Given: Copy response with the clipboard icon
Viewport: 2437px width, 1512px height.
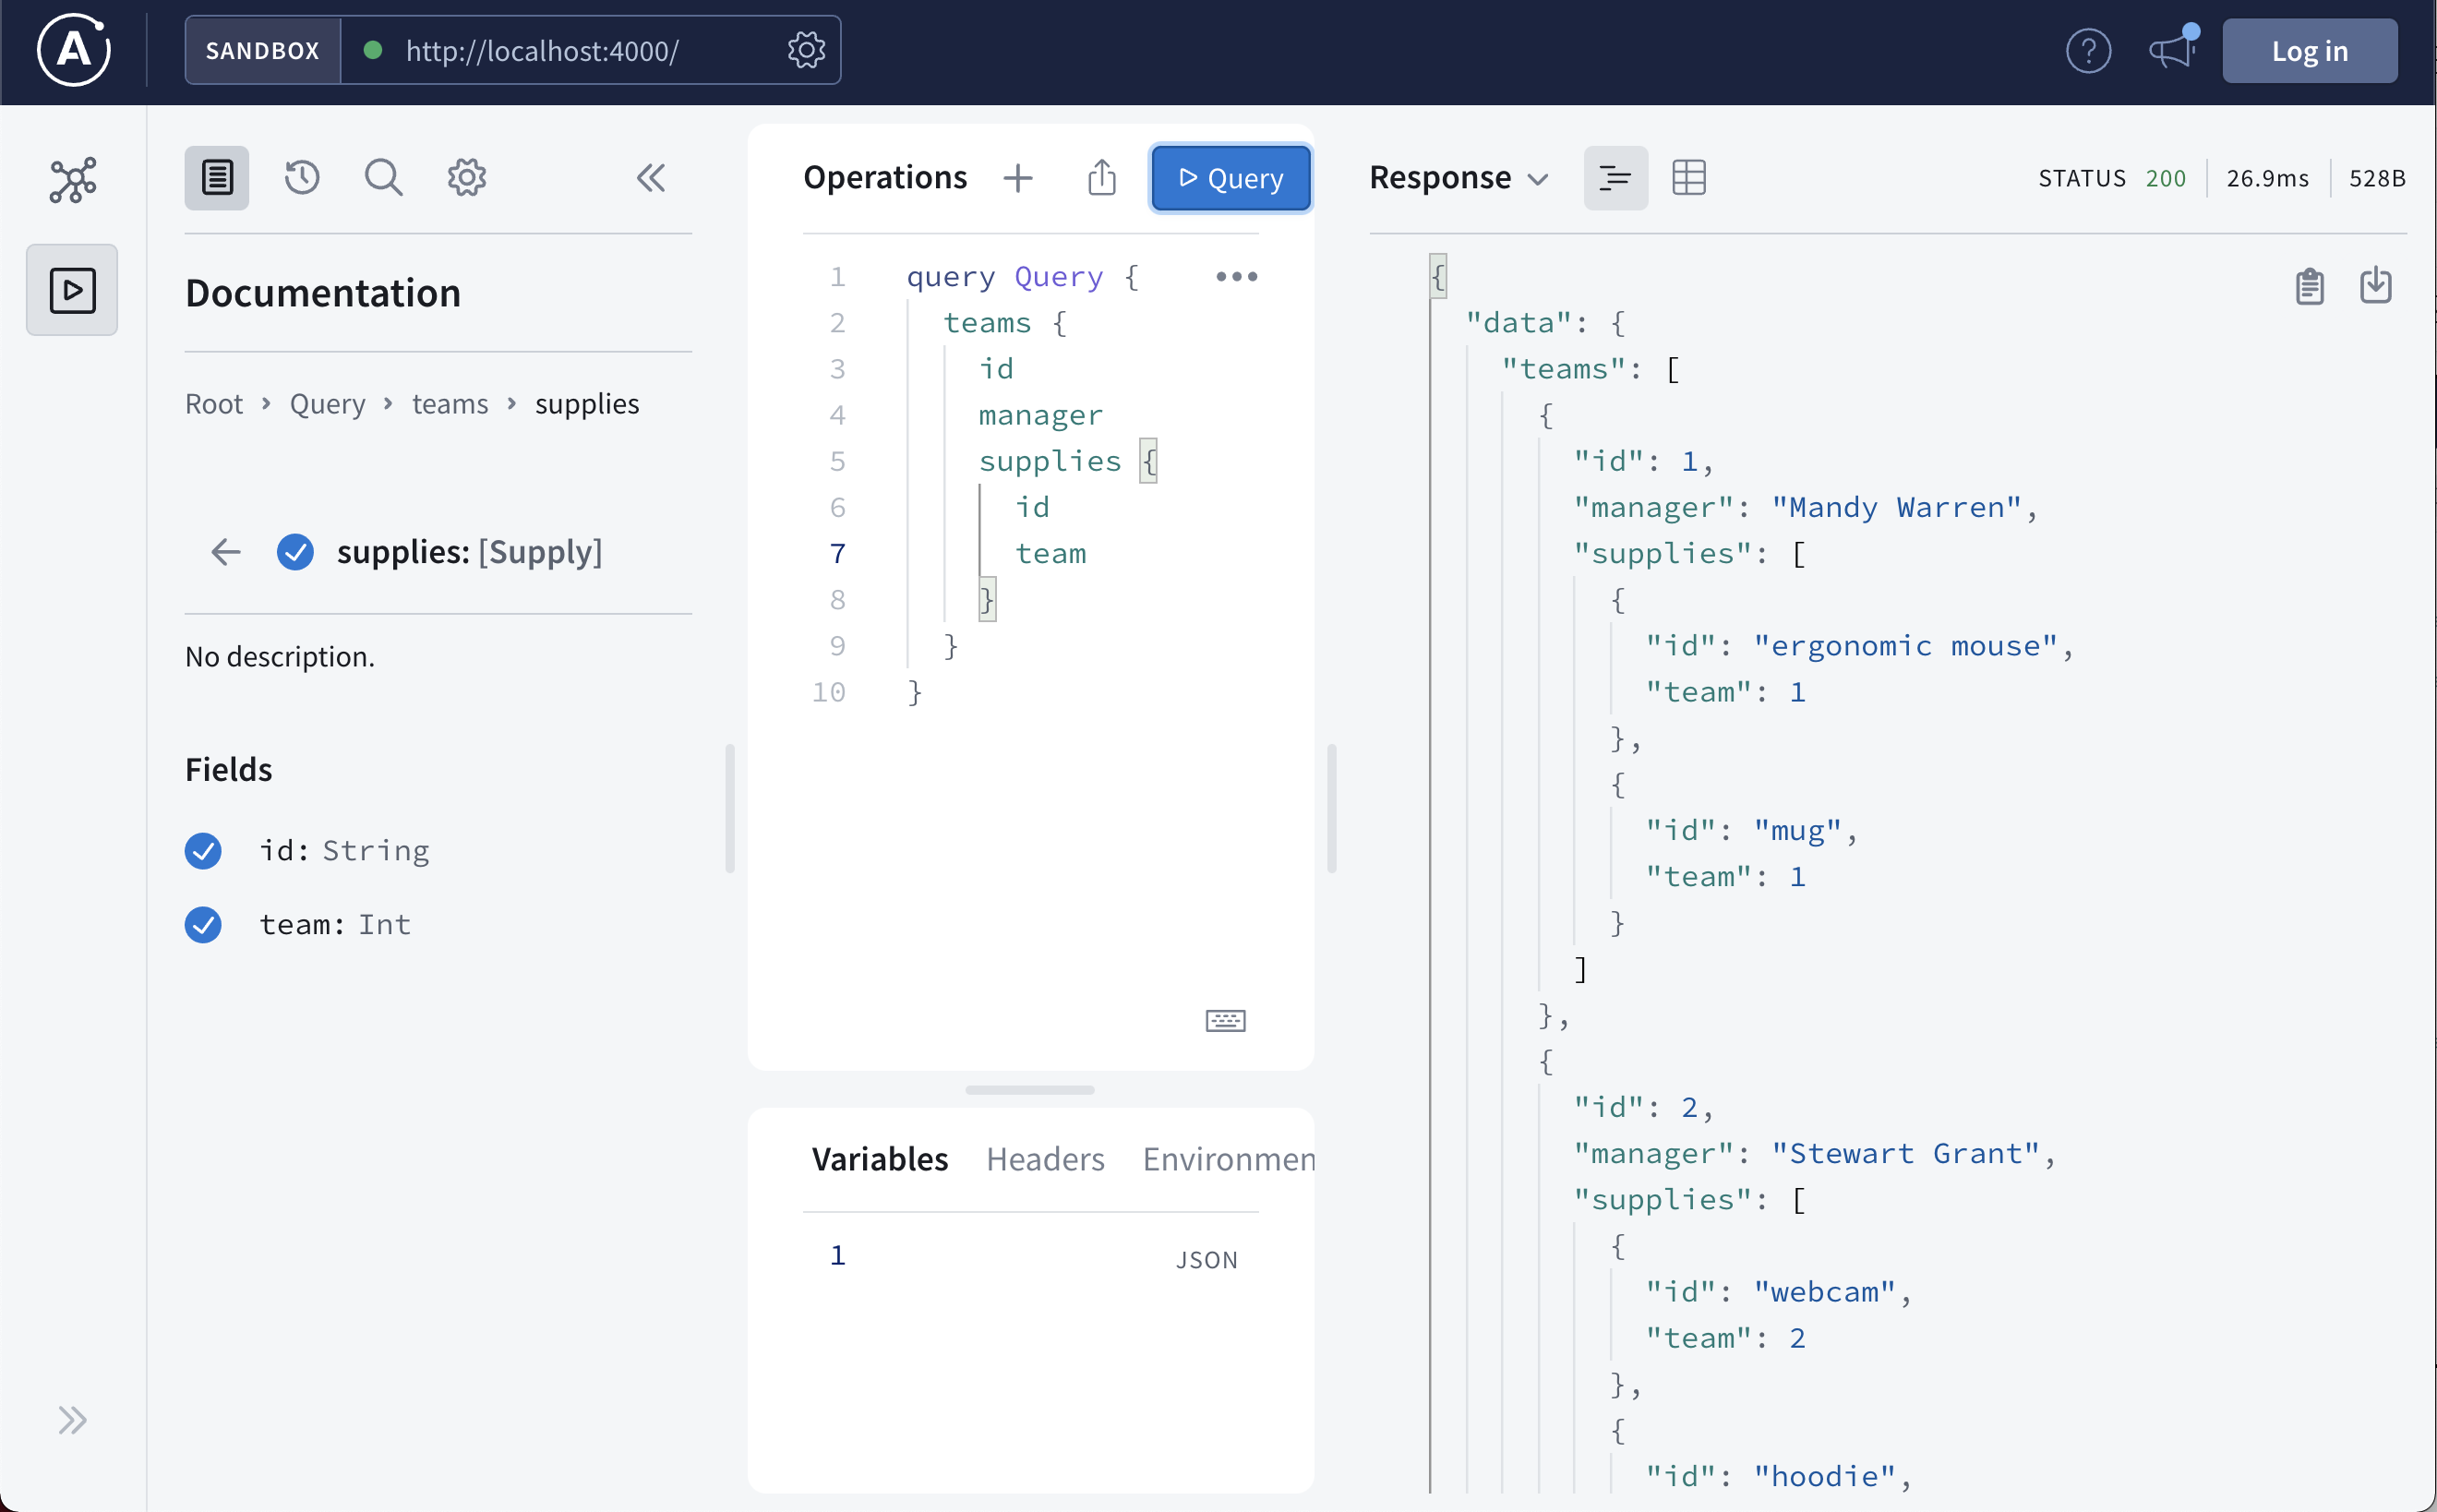Looking at the screenshot, I should coord(2308,287).
